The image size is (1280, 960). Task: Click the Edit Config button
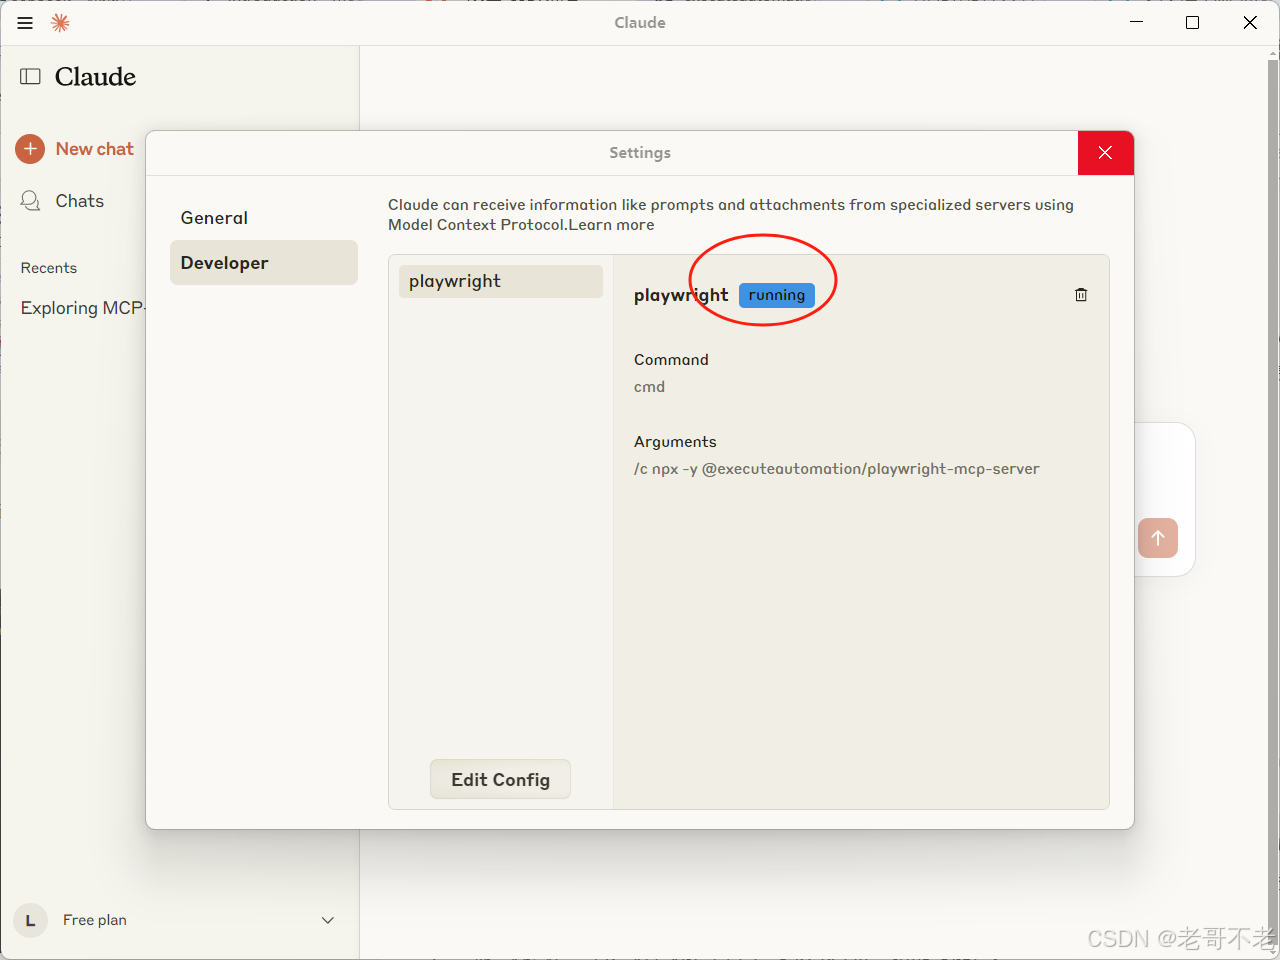500,779
